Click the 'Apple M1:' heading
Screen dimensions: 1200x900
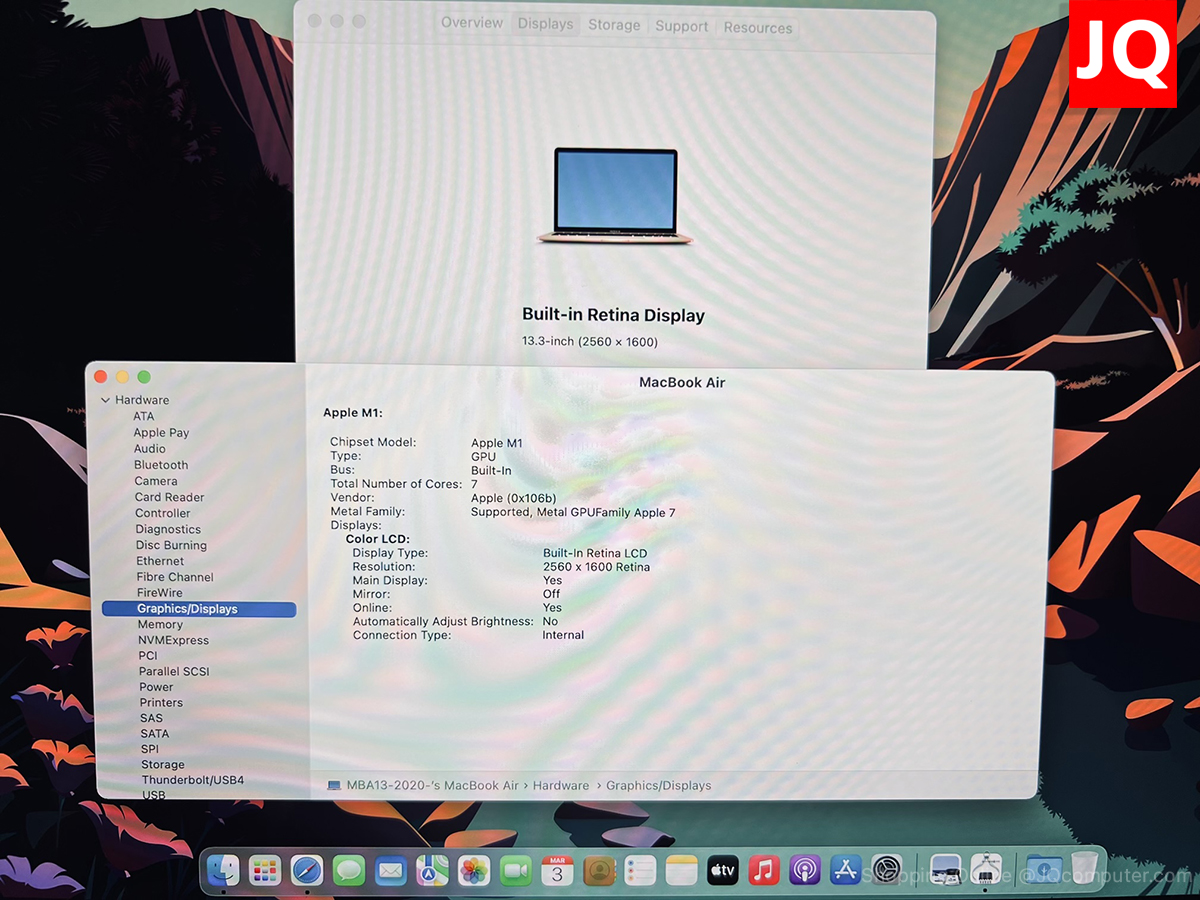(x=353, y=413)
